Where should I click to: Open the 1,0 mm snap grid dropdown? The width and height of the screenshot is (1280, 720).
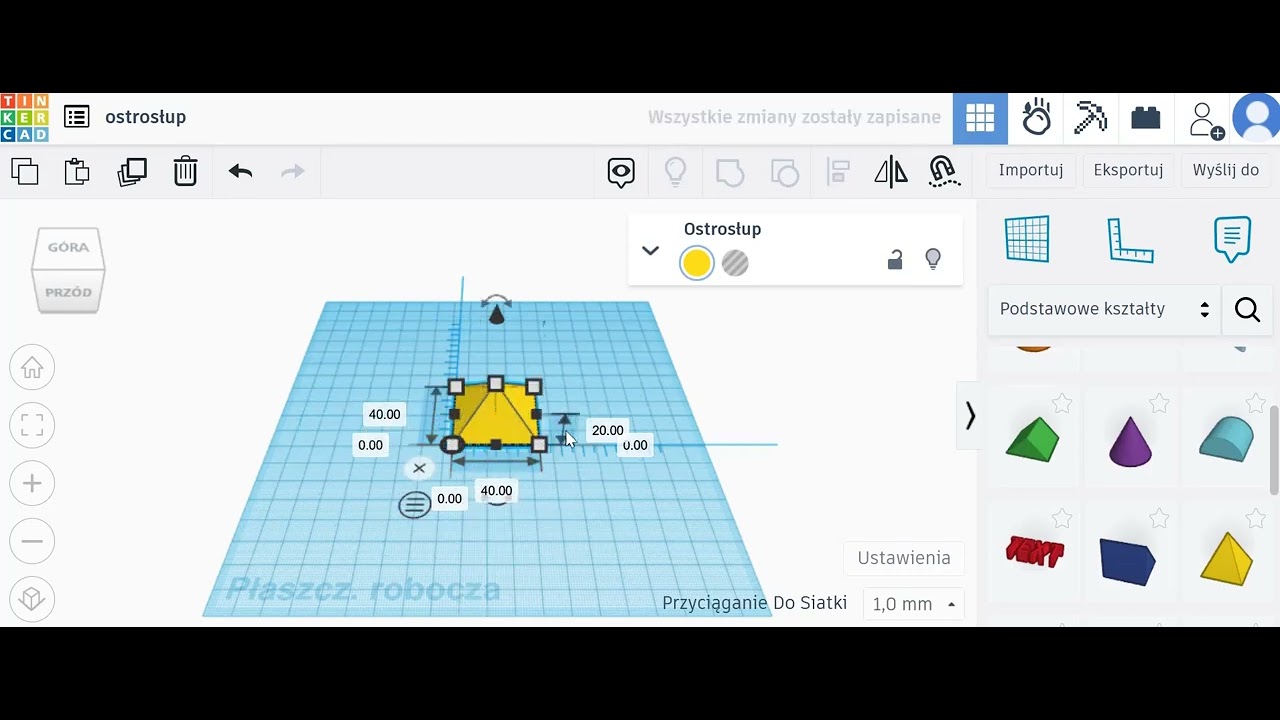914,604
